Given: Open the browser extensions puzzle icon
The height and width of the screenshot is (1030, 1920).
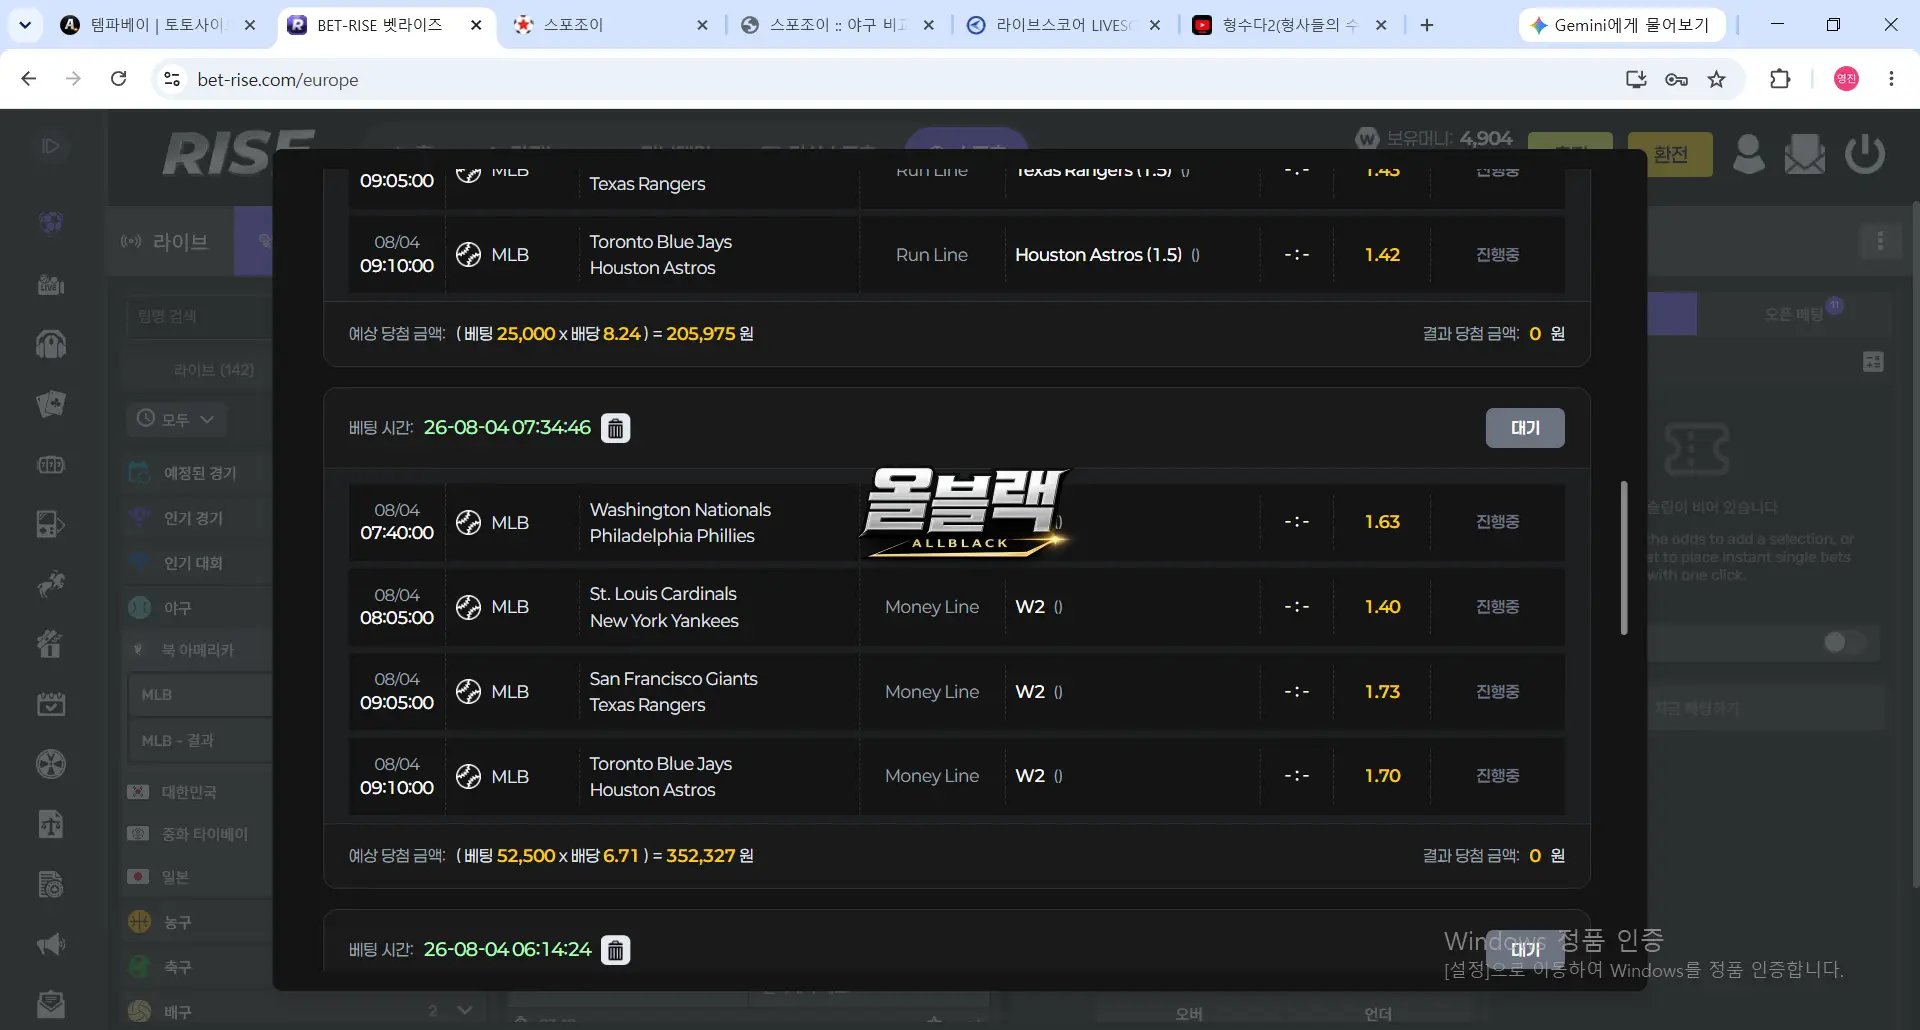Looking at the screenshot, I should (x=1780, y=80).
